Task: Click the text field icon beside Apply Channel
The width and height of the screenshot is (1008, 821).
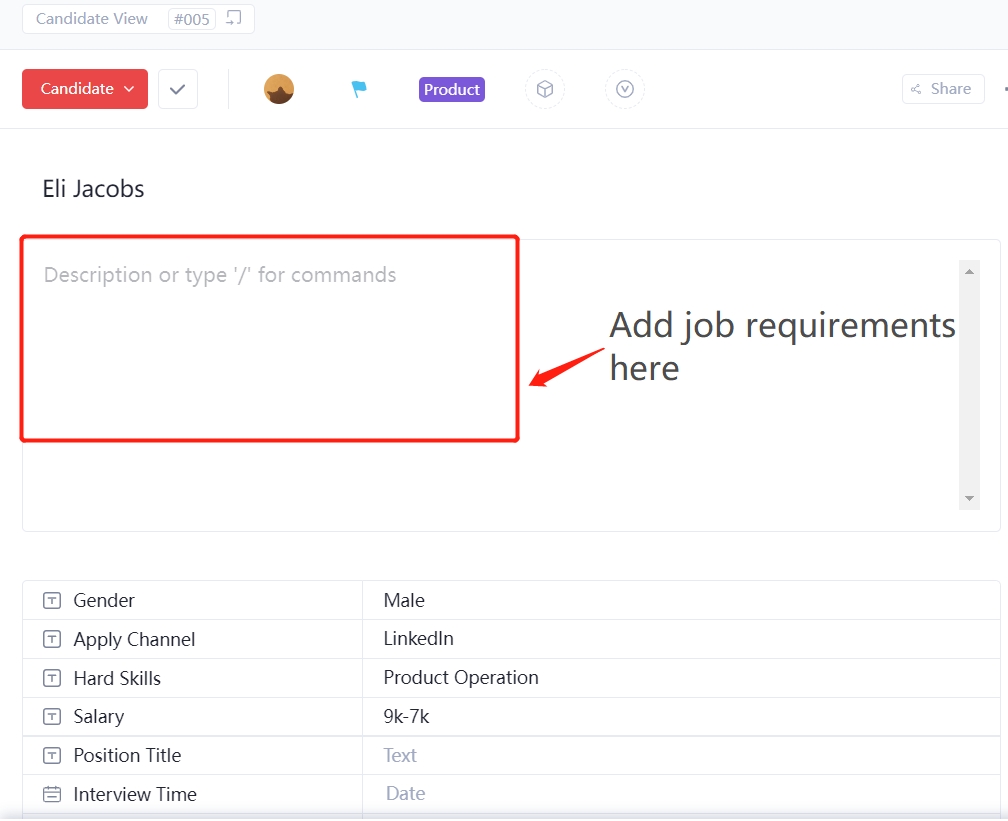Action: [x=51, y=639]
